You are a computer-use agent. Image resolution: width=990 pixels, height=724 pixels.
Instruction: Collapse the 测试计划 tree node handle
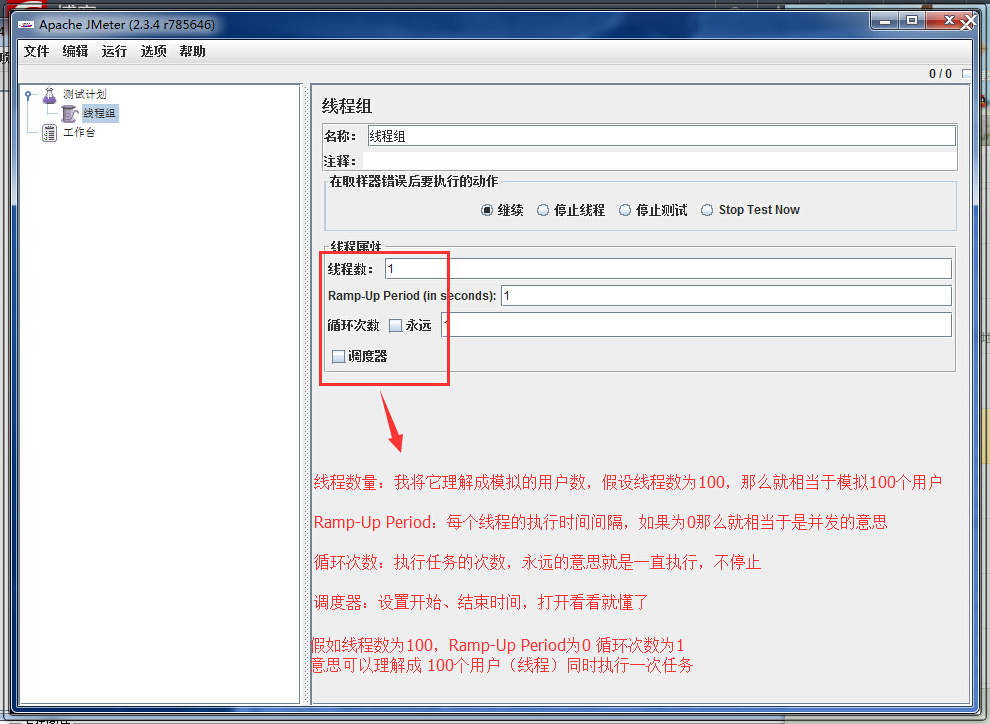pyautogui.click(x=28, y=95)
